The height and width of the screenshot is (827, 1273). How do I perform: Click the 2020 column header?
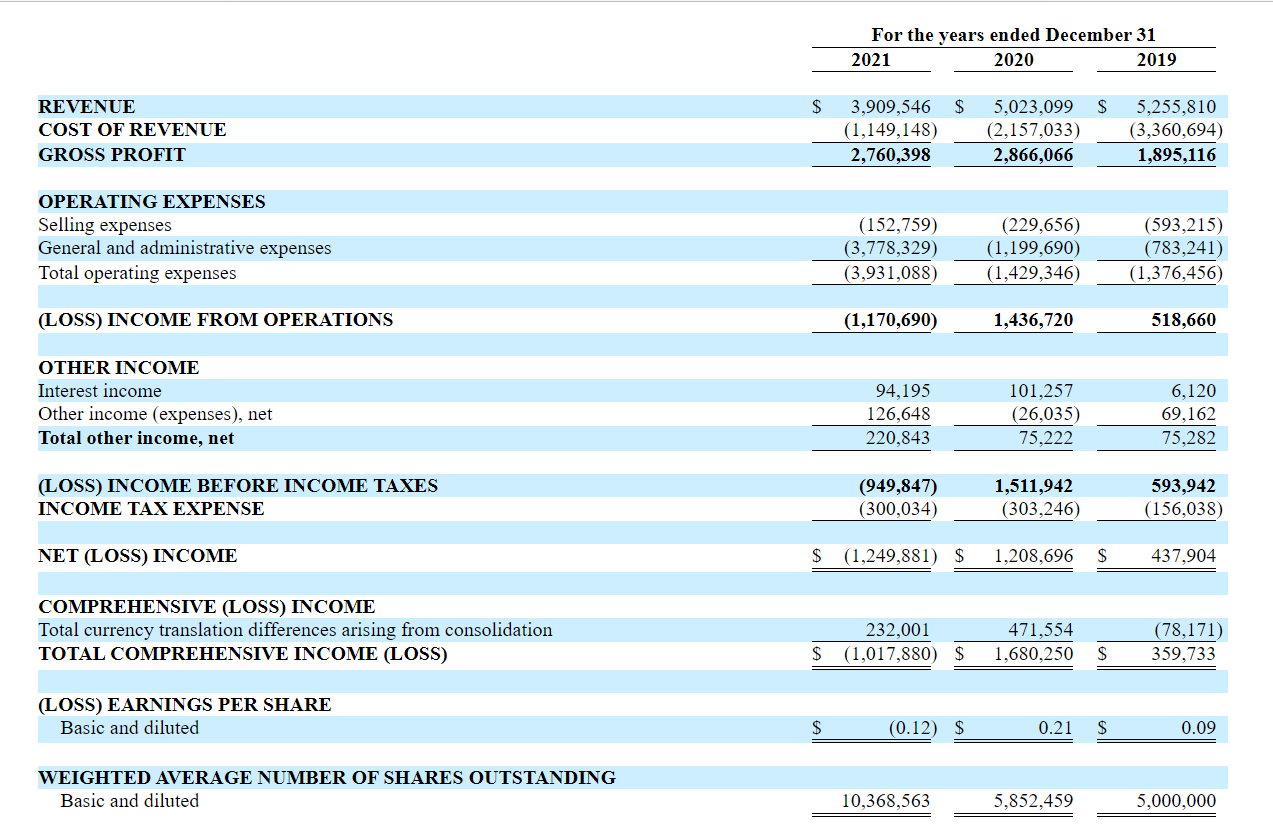coord(1013,60)
